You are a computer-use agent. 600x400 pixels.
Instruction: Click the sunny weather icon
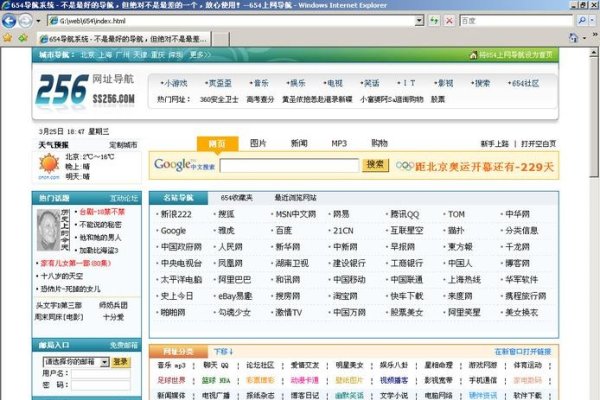pyautogui.click(x=49, y=164)
